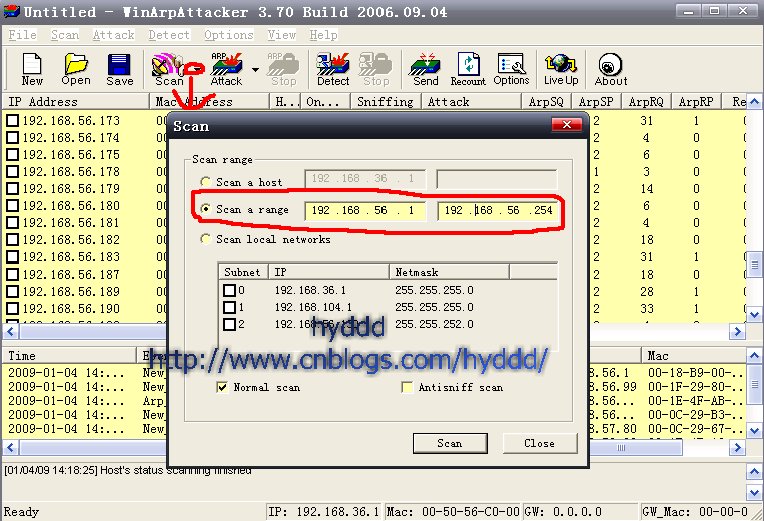Click the host list vertical scrollbar thumb
764x521 pixels.
tap(754, 265)
